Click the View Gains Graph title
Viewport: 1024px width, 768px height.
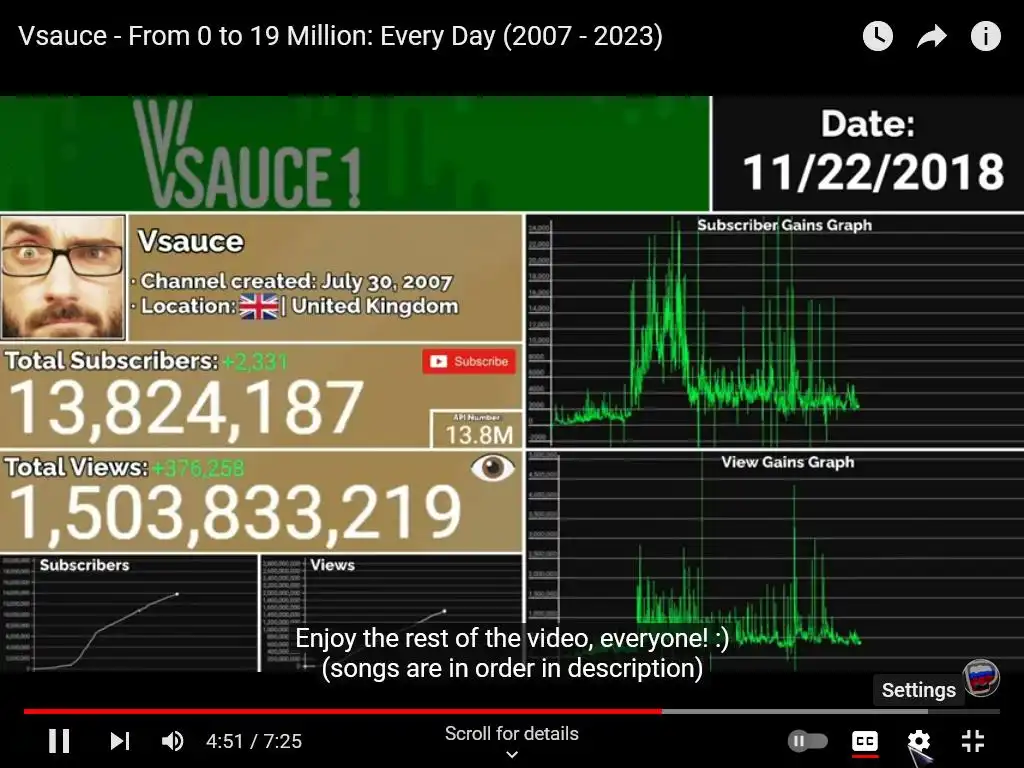coord(788,462)
